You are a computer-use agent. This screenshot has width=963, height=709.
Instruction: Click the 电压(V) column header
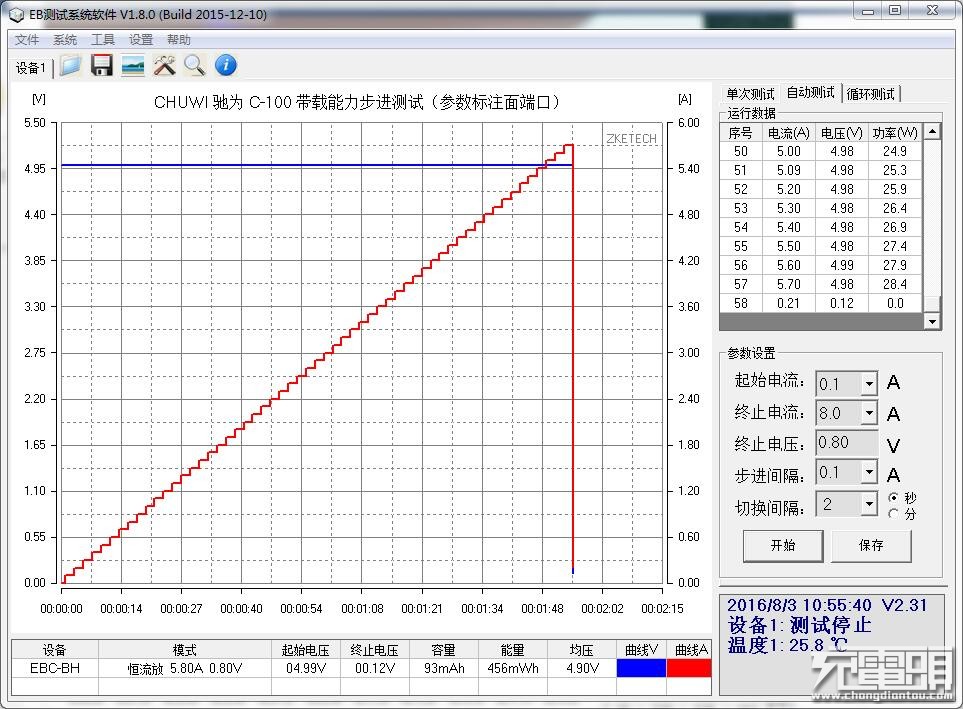(841, 133)
